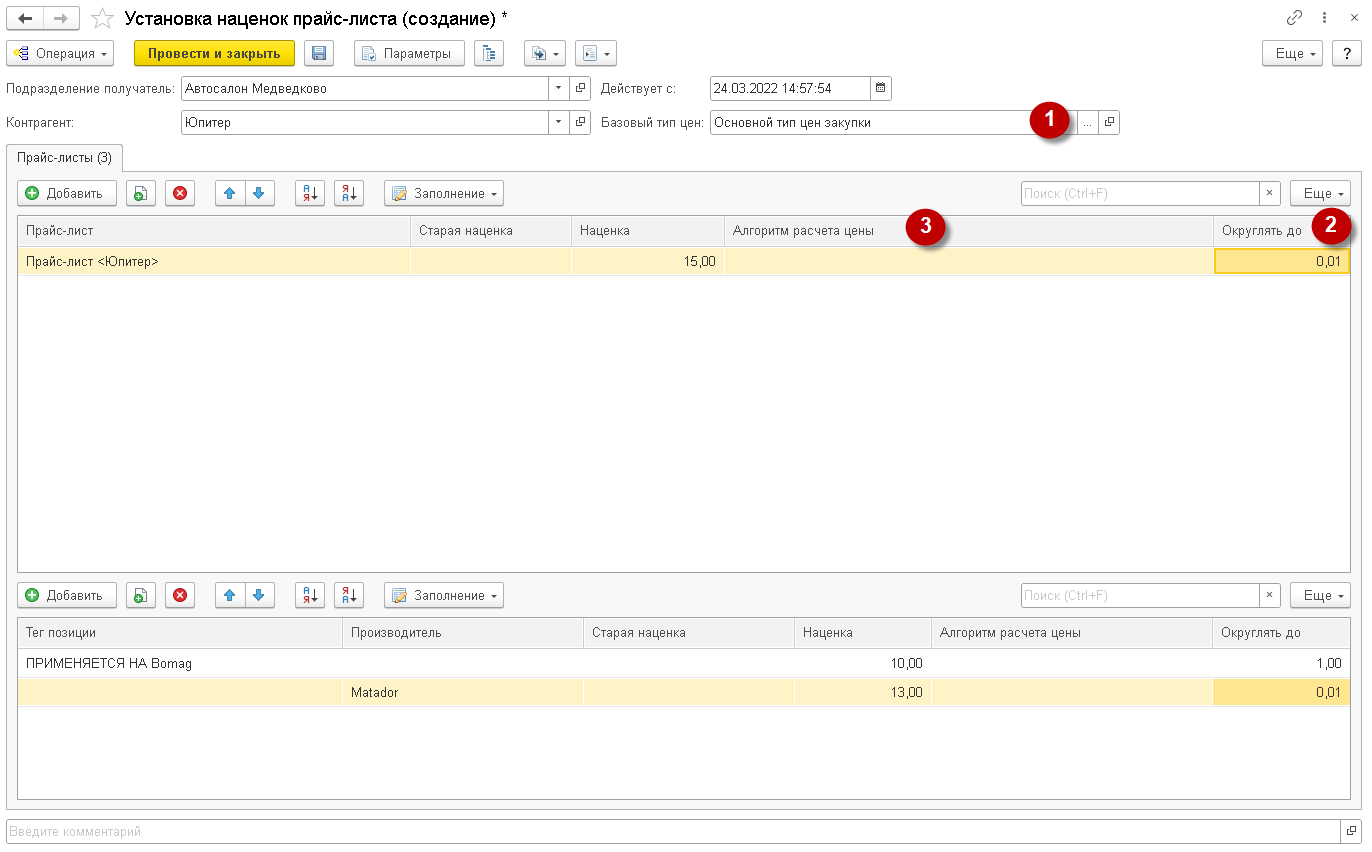Go forward with the right arrow button

[62, 18]
